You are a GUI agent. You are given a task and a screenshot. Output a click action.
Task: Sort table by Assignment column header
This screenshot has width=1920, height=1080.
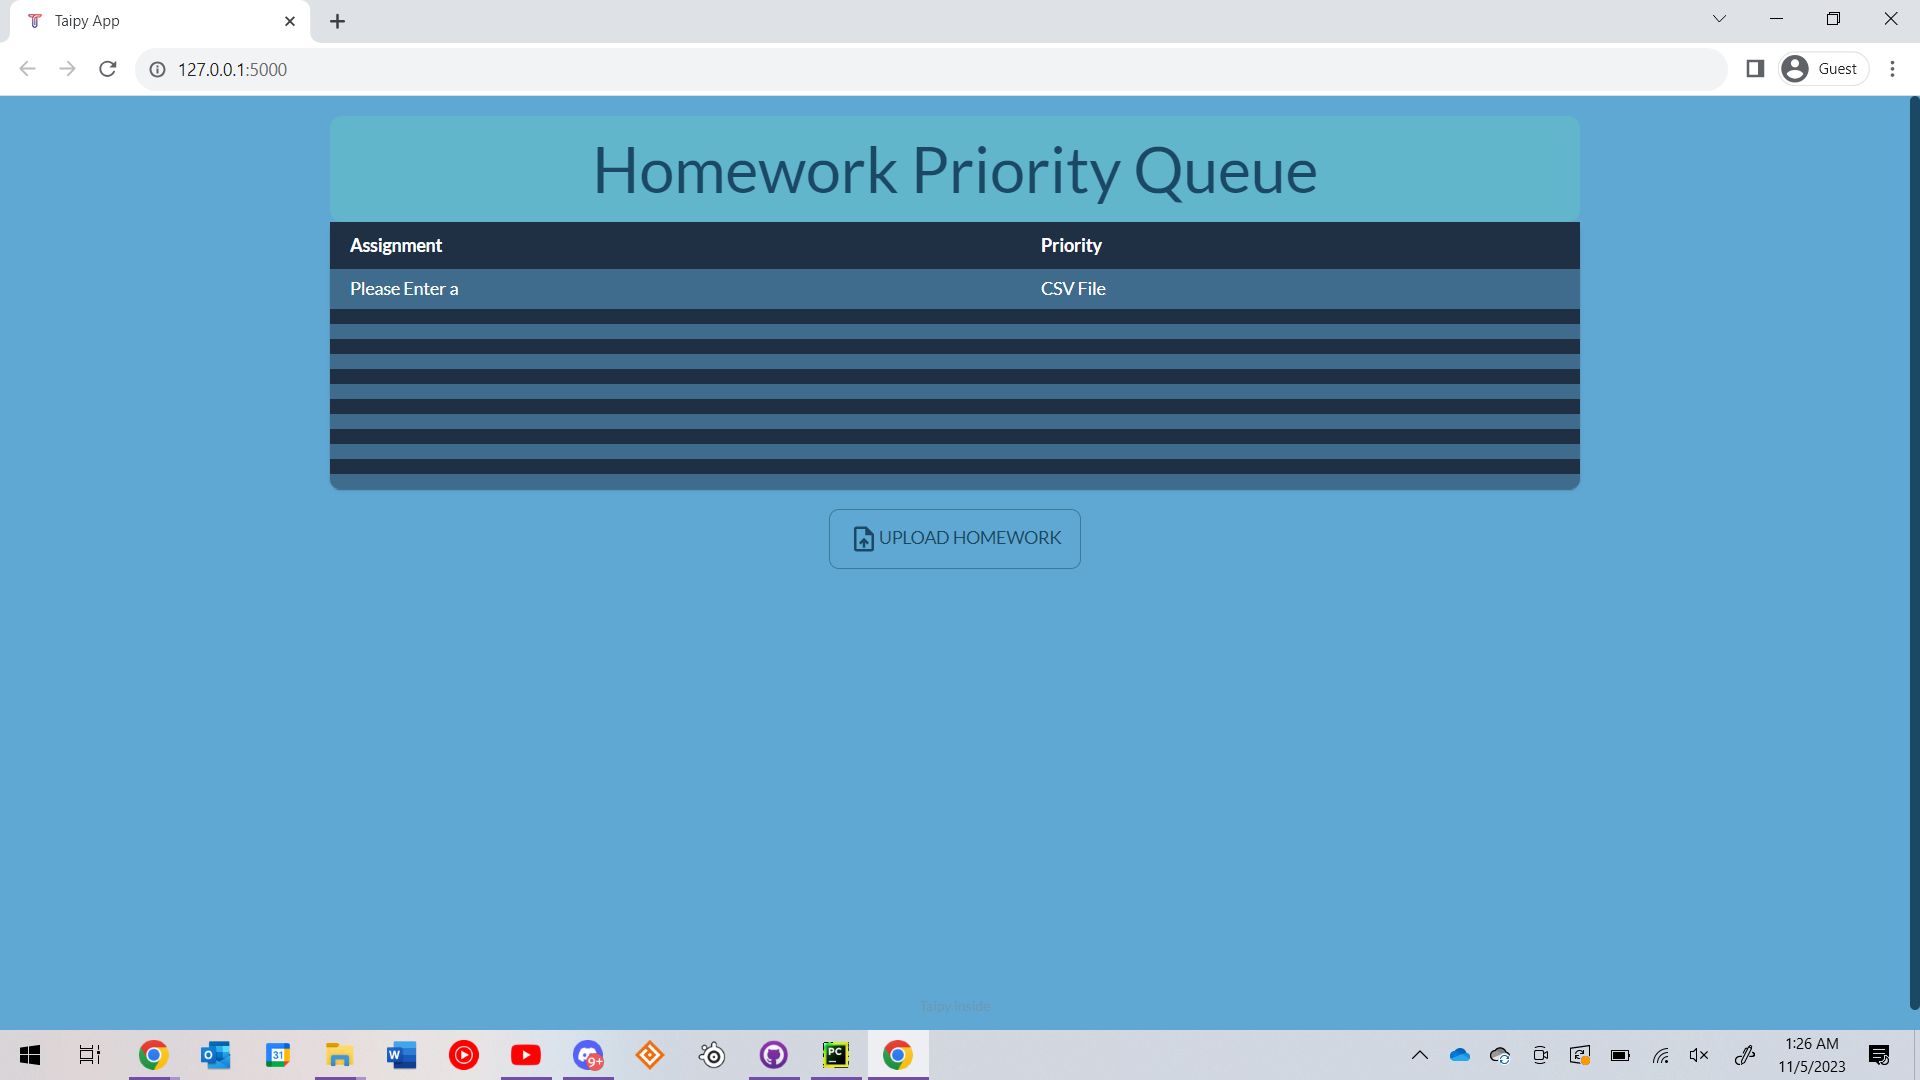tap(396, 246)
